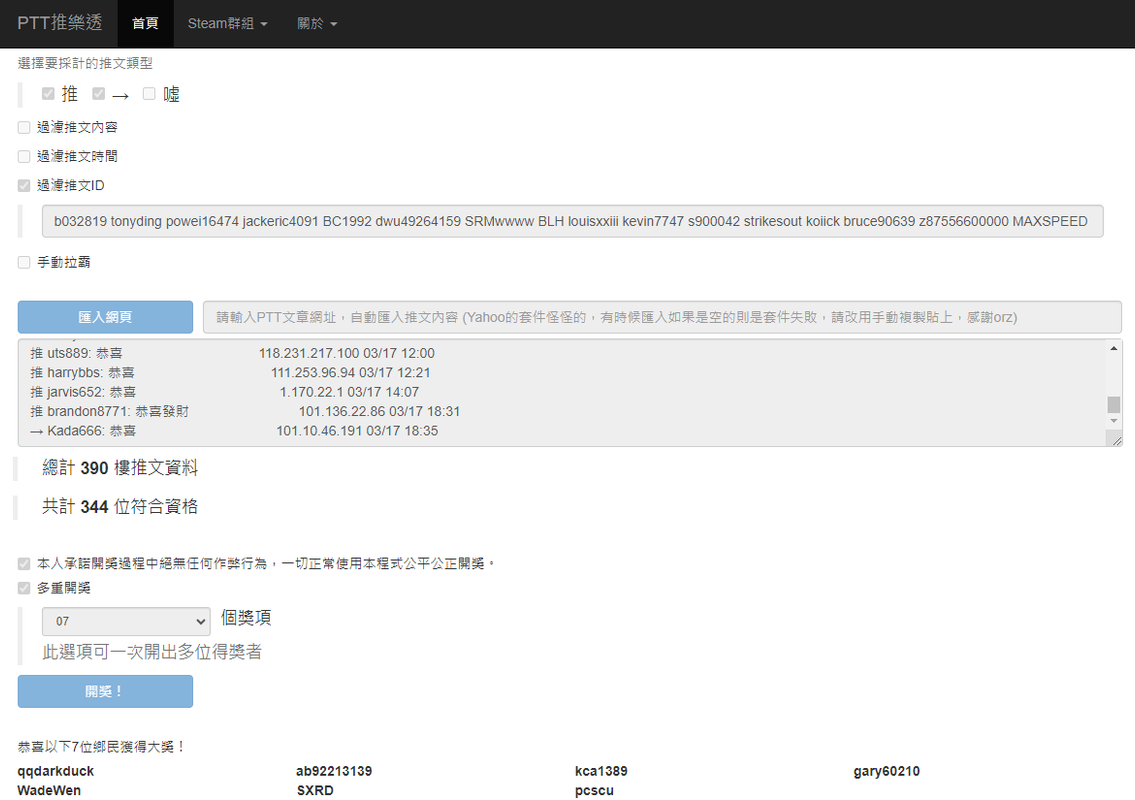Screen dimensions: 1135x800
Task: Click winner name SXRD
Action: coord(315,791)
